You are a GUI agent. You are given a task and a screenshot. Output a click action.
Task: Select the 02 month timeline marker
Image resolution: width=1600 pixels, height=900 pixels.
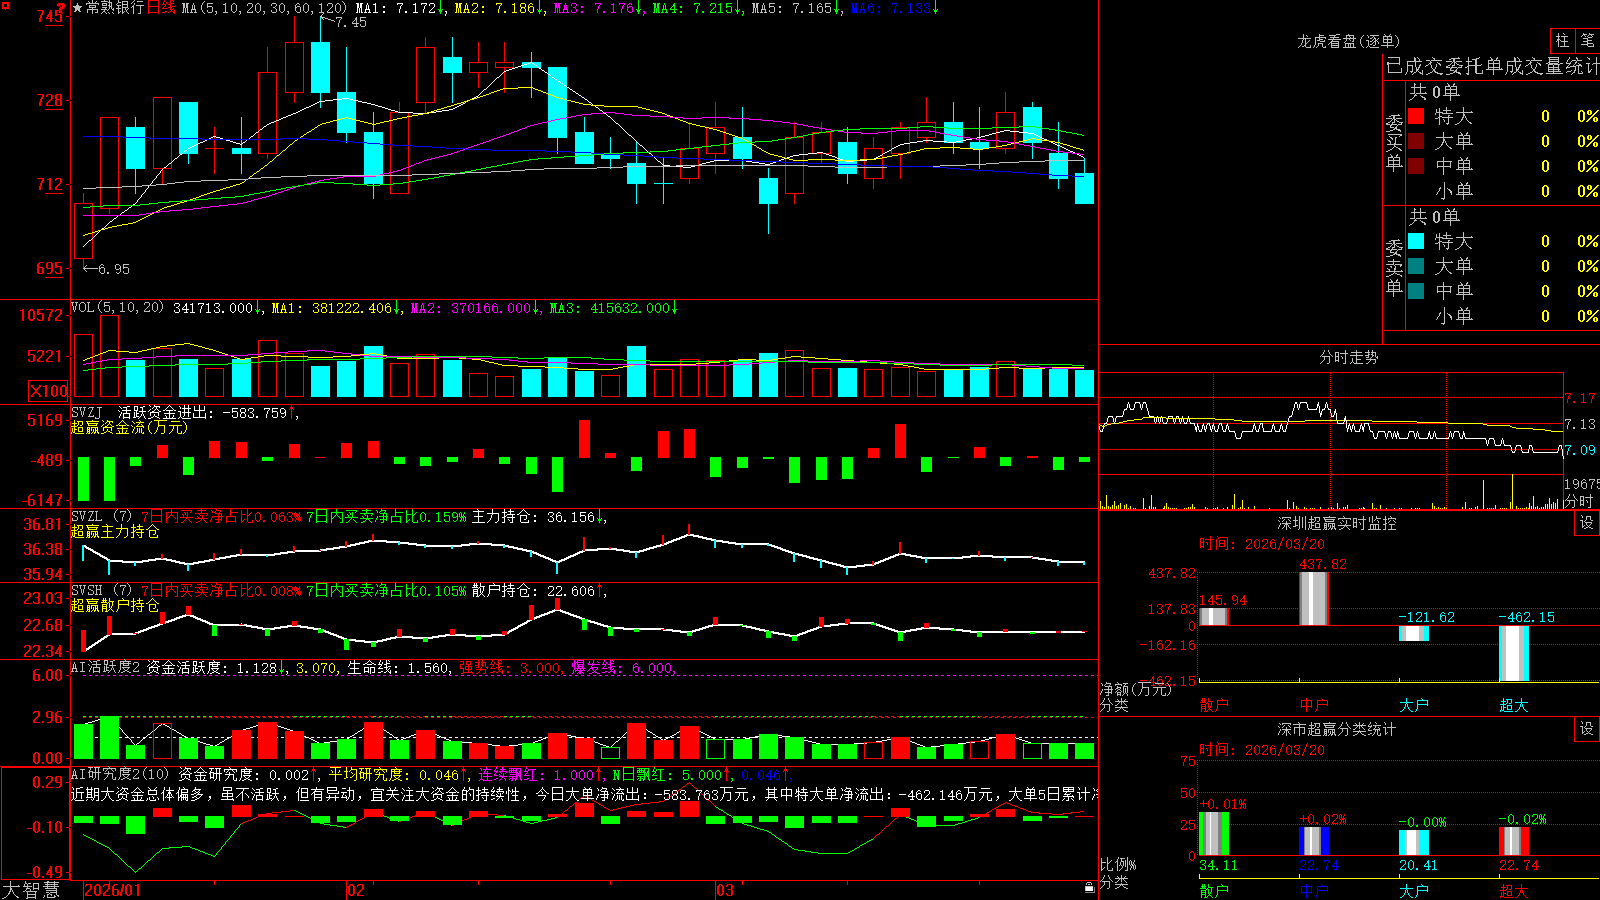(x=355, y=890)
